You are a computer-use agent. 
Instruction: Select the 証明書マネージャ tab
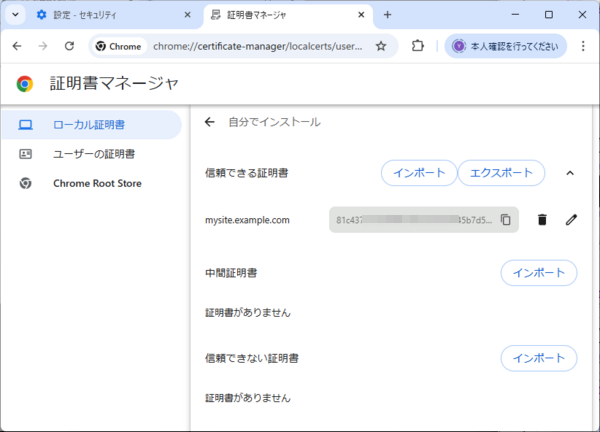point(288,15)
